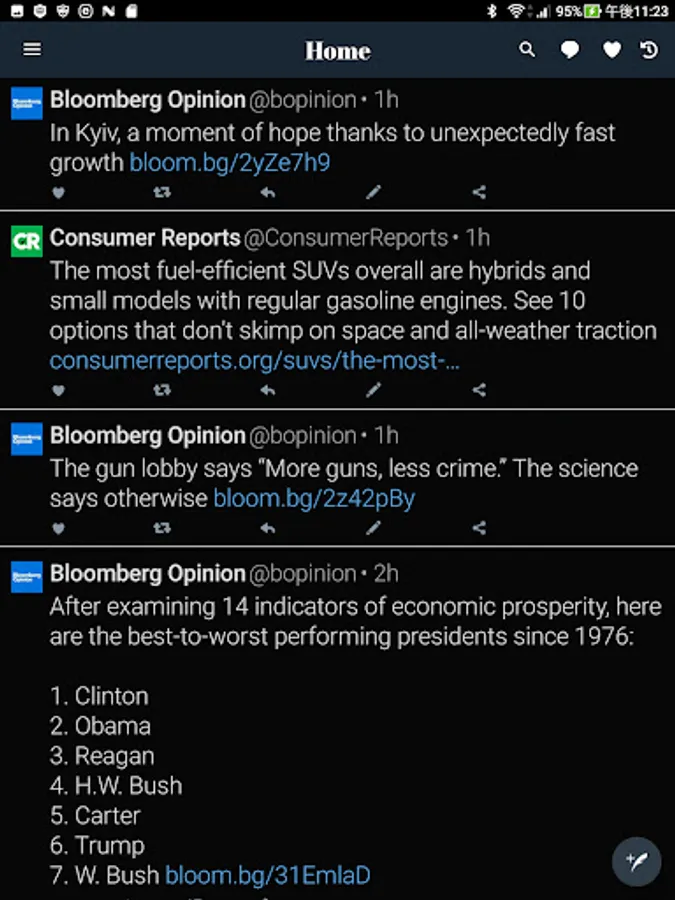Screen dimensions: 675x900
Task: Open the hamburger navigation menu
Action: point(32,49)
